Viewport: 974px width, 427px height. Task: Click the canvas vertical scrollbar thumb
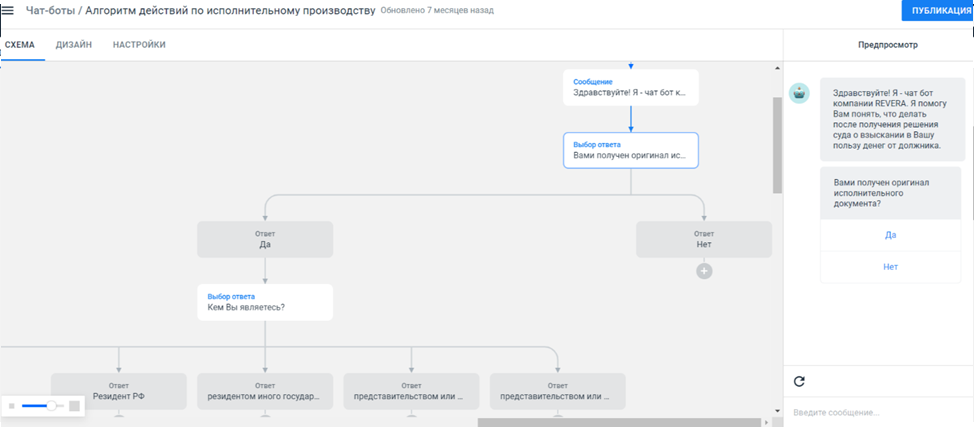point(777,145)
